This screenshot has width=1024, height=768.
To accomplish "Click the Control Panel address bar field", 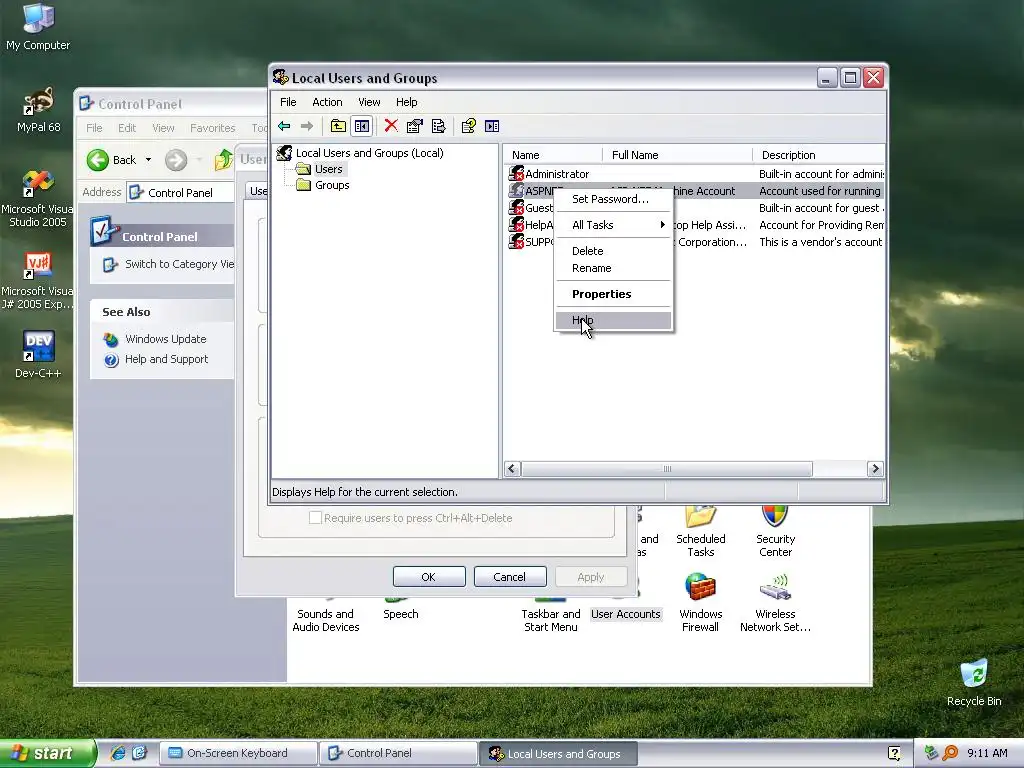I will point(180,193).
